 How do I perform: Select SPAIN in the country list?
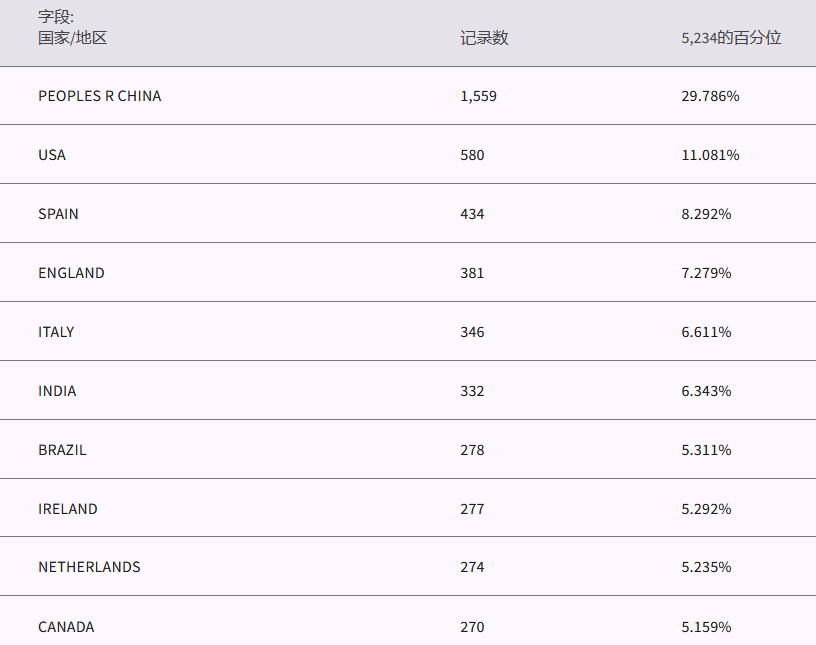click(58, 214)
